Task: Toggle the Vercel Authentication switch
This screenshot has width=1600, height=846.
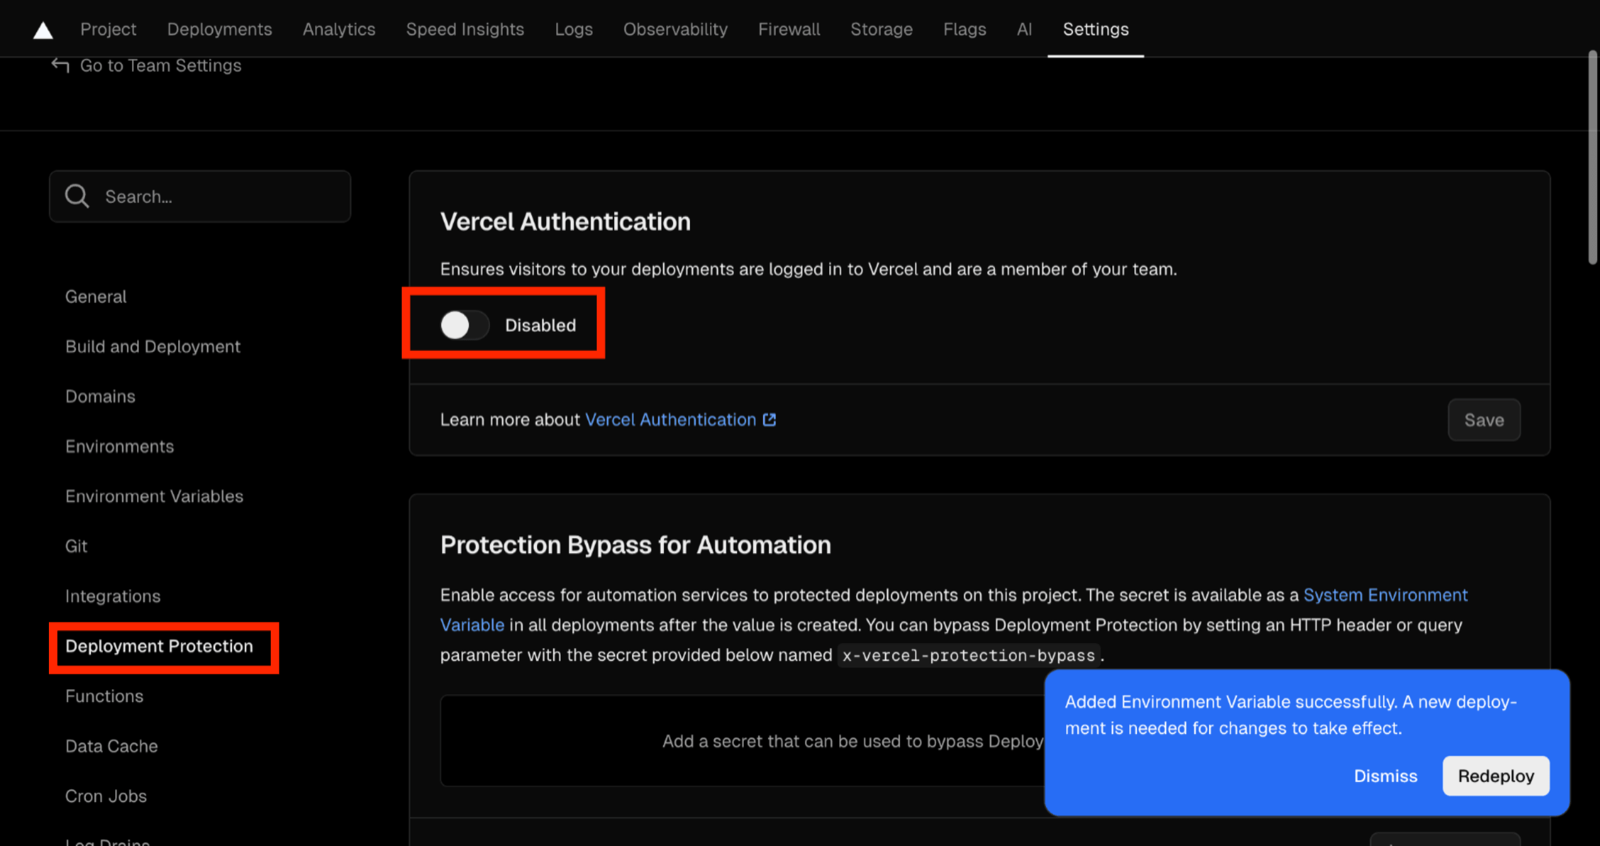Action: [465, 325]
